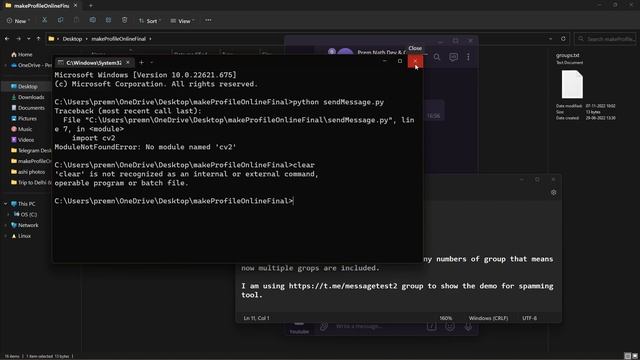Open Trip to Delhi folder in navigation pane
The height and width of the screenshot is (360, 640).
(x=31, y=182)
